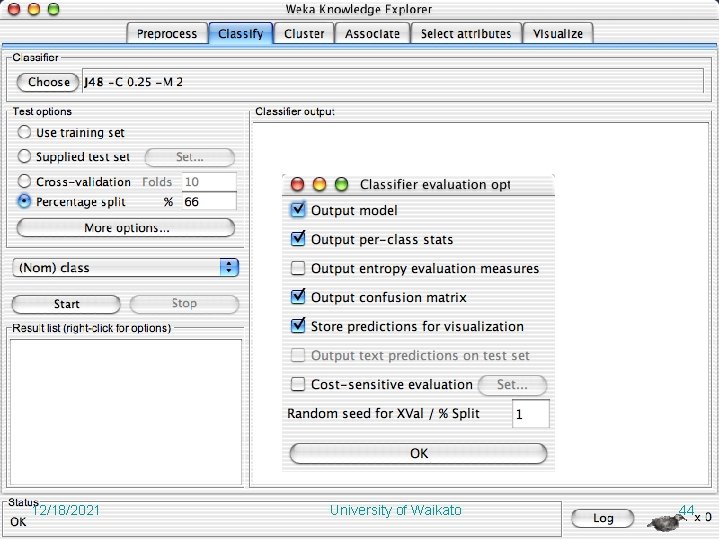Choose Cross-validation radio option
Screen dimensions: 720x540
24,181
